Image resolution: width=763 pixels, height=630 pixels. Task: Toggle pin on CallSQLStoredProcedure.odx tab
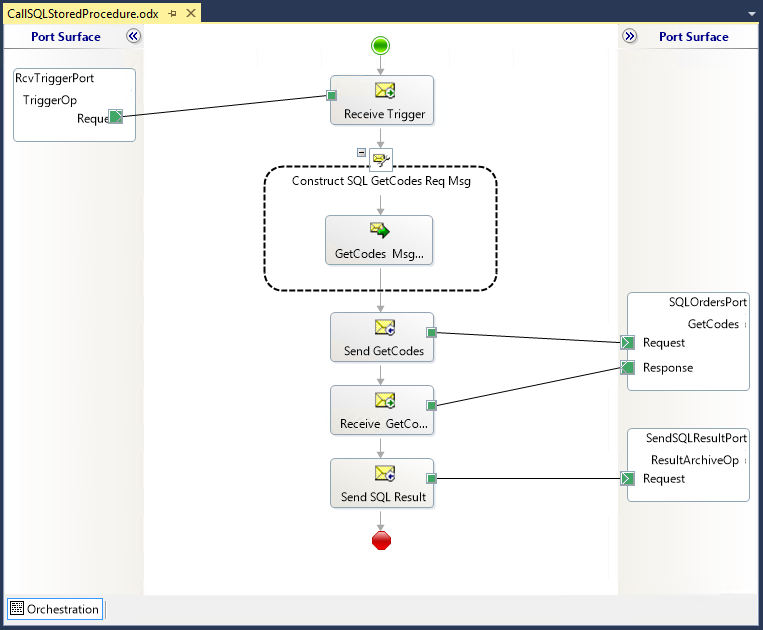172,14
